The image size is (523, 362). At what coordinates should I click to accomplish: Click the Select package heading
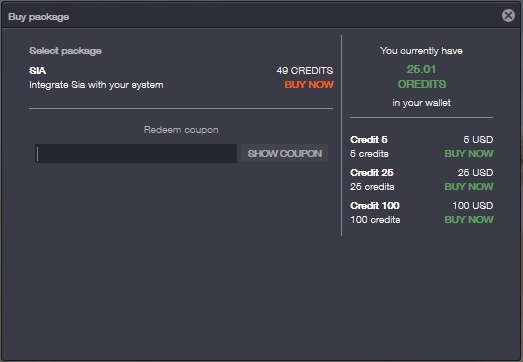65,51
